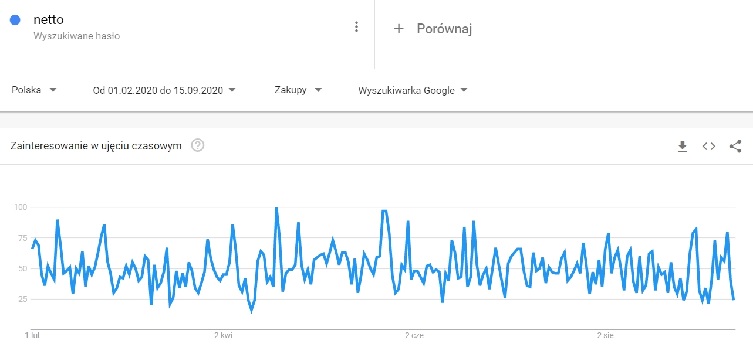The height and width of the screenshot is (364, 753).
Task: Click the blue dot beside netto
Action: 15,20
